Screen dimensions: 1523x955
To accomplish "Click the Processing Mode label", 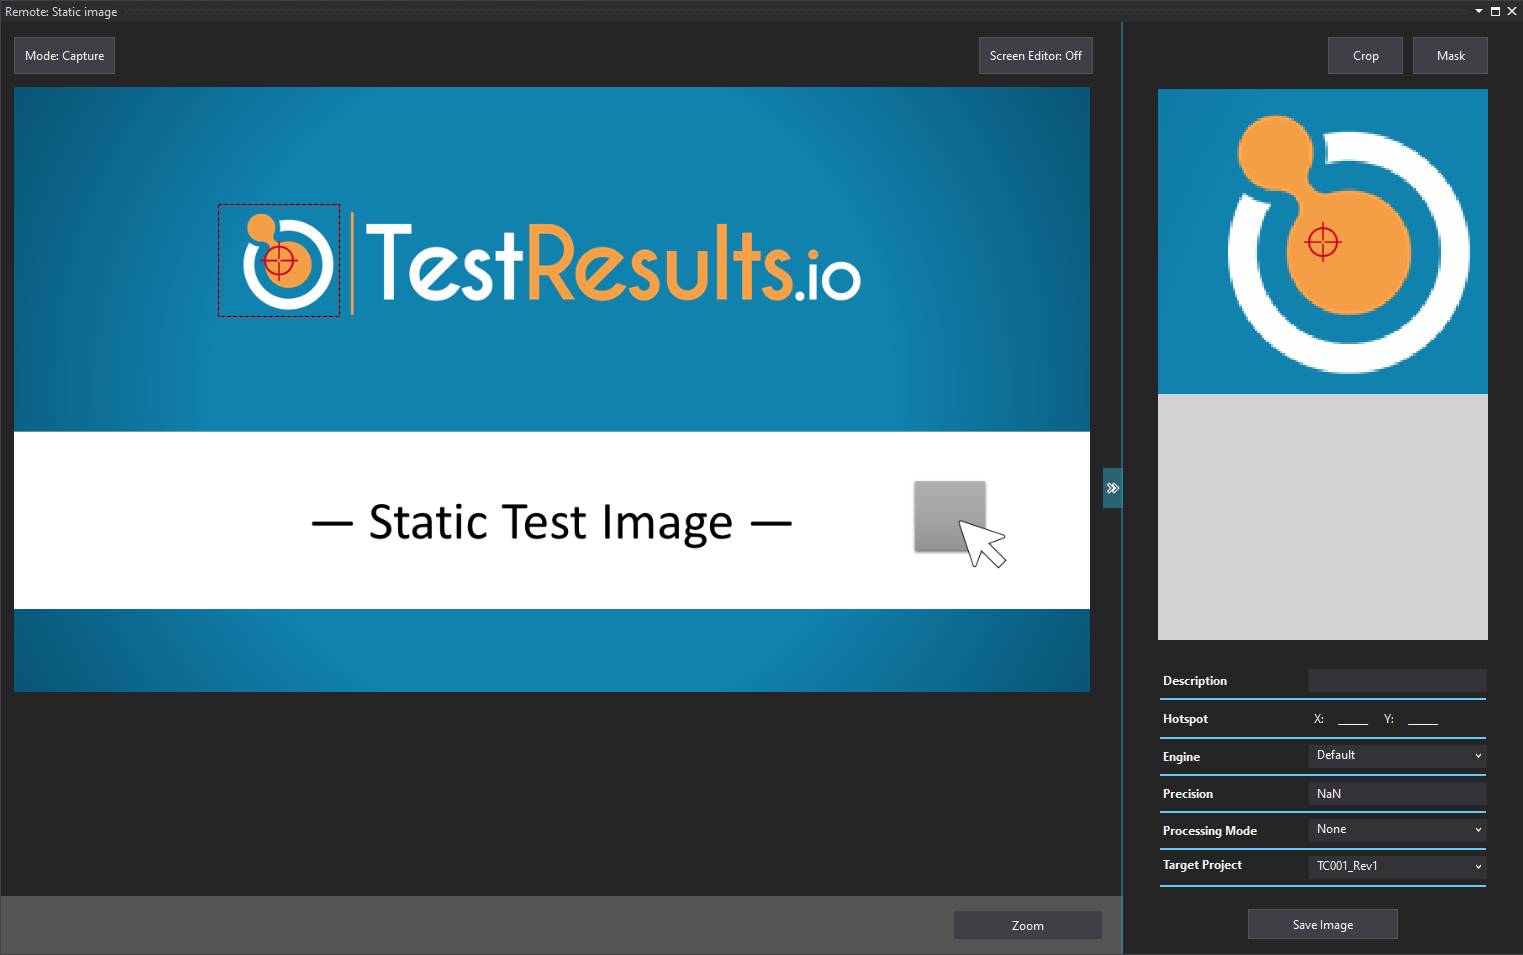I will [1209, 831].
